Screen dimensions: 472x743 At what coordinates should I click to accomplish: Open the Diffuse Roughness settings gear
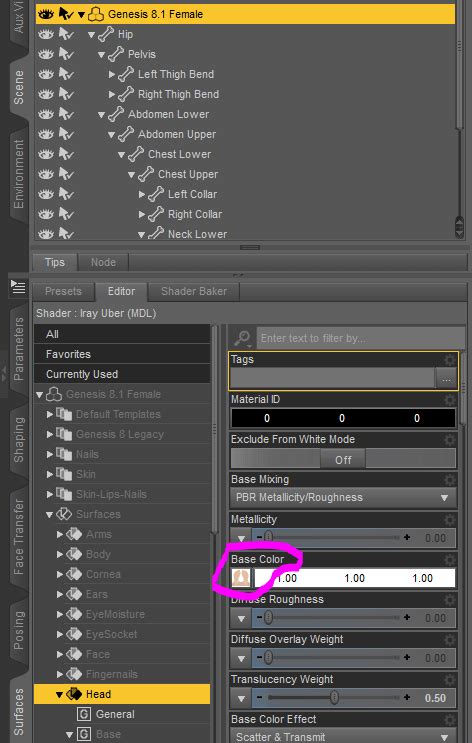(449, 600)
